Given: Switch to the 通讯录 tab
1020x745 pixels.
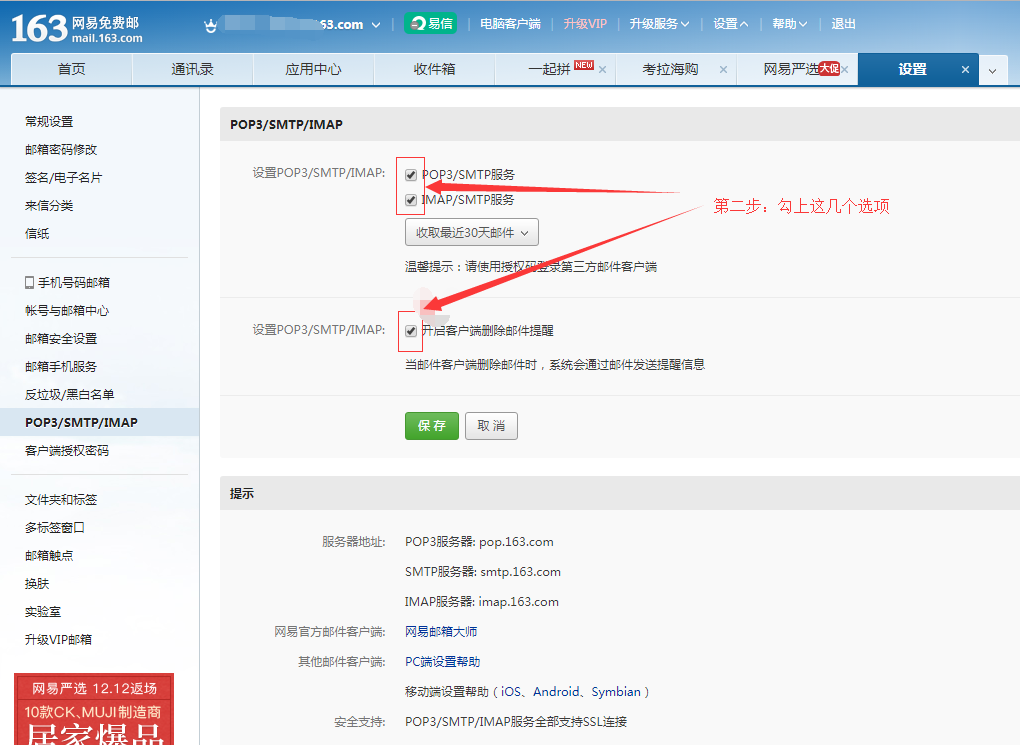Looking at the screenshot, I should coord(193,70).
